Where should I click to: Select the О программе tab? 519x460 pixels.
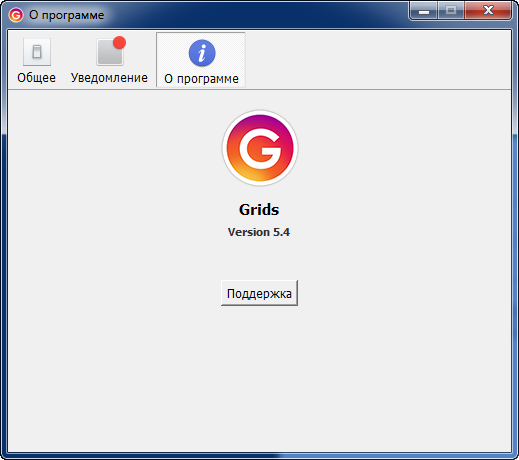click(x=201, y=60)
